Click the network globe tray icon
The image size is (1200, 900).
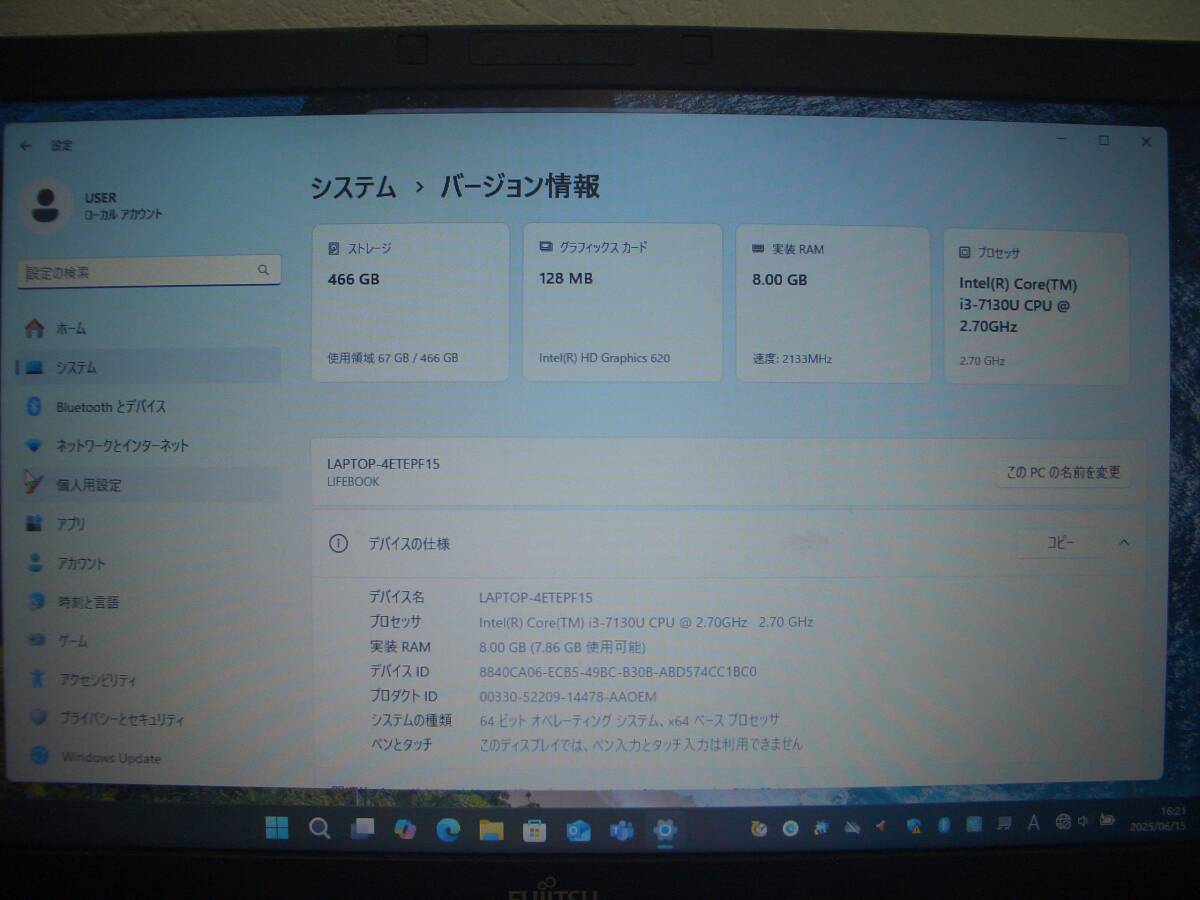(x=1063, y=822)
